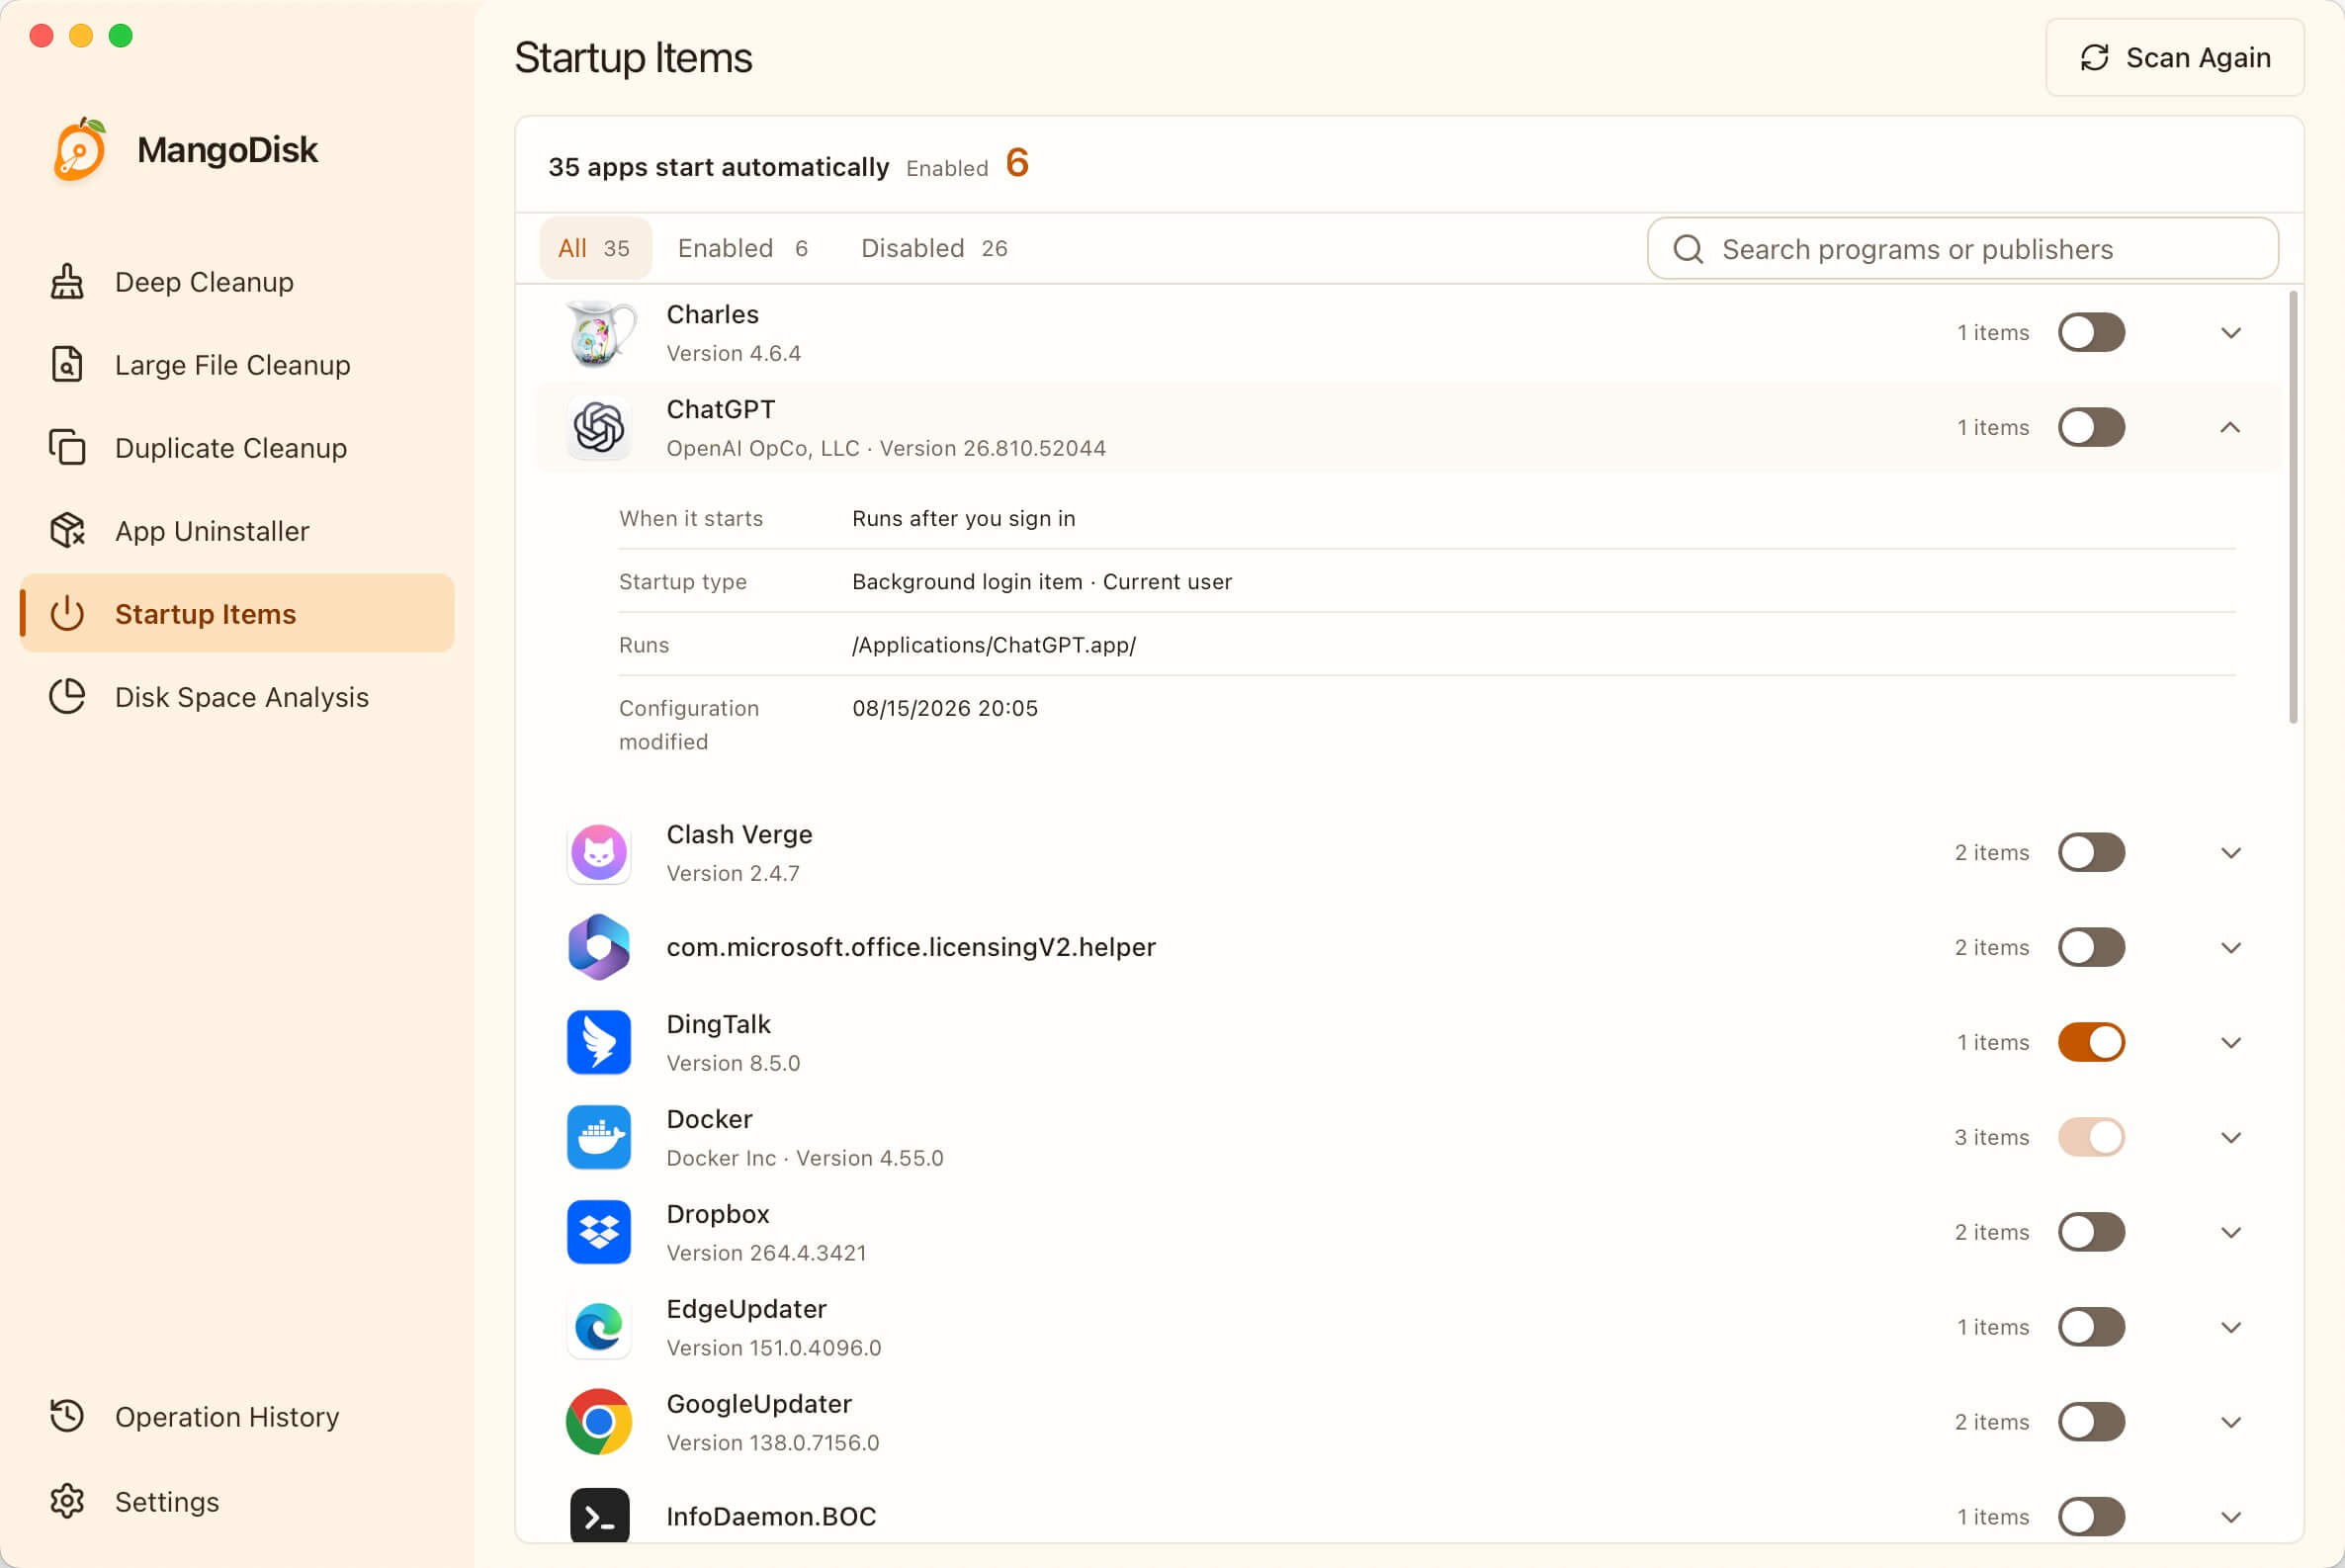The image size is (2345, 1568).
Task: Expand the DingTalk row chevron
Action: tap(2231, 1043)
